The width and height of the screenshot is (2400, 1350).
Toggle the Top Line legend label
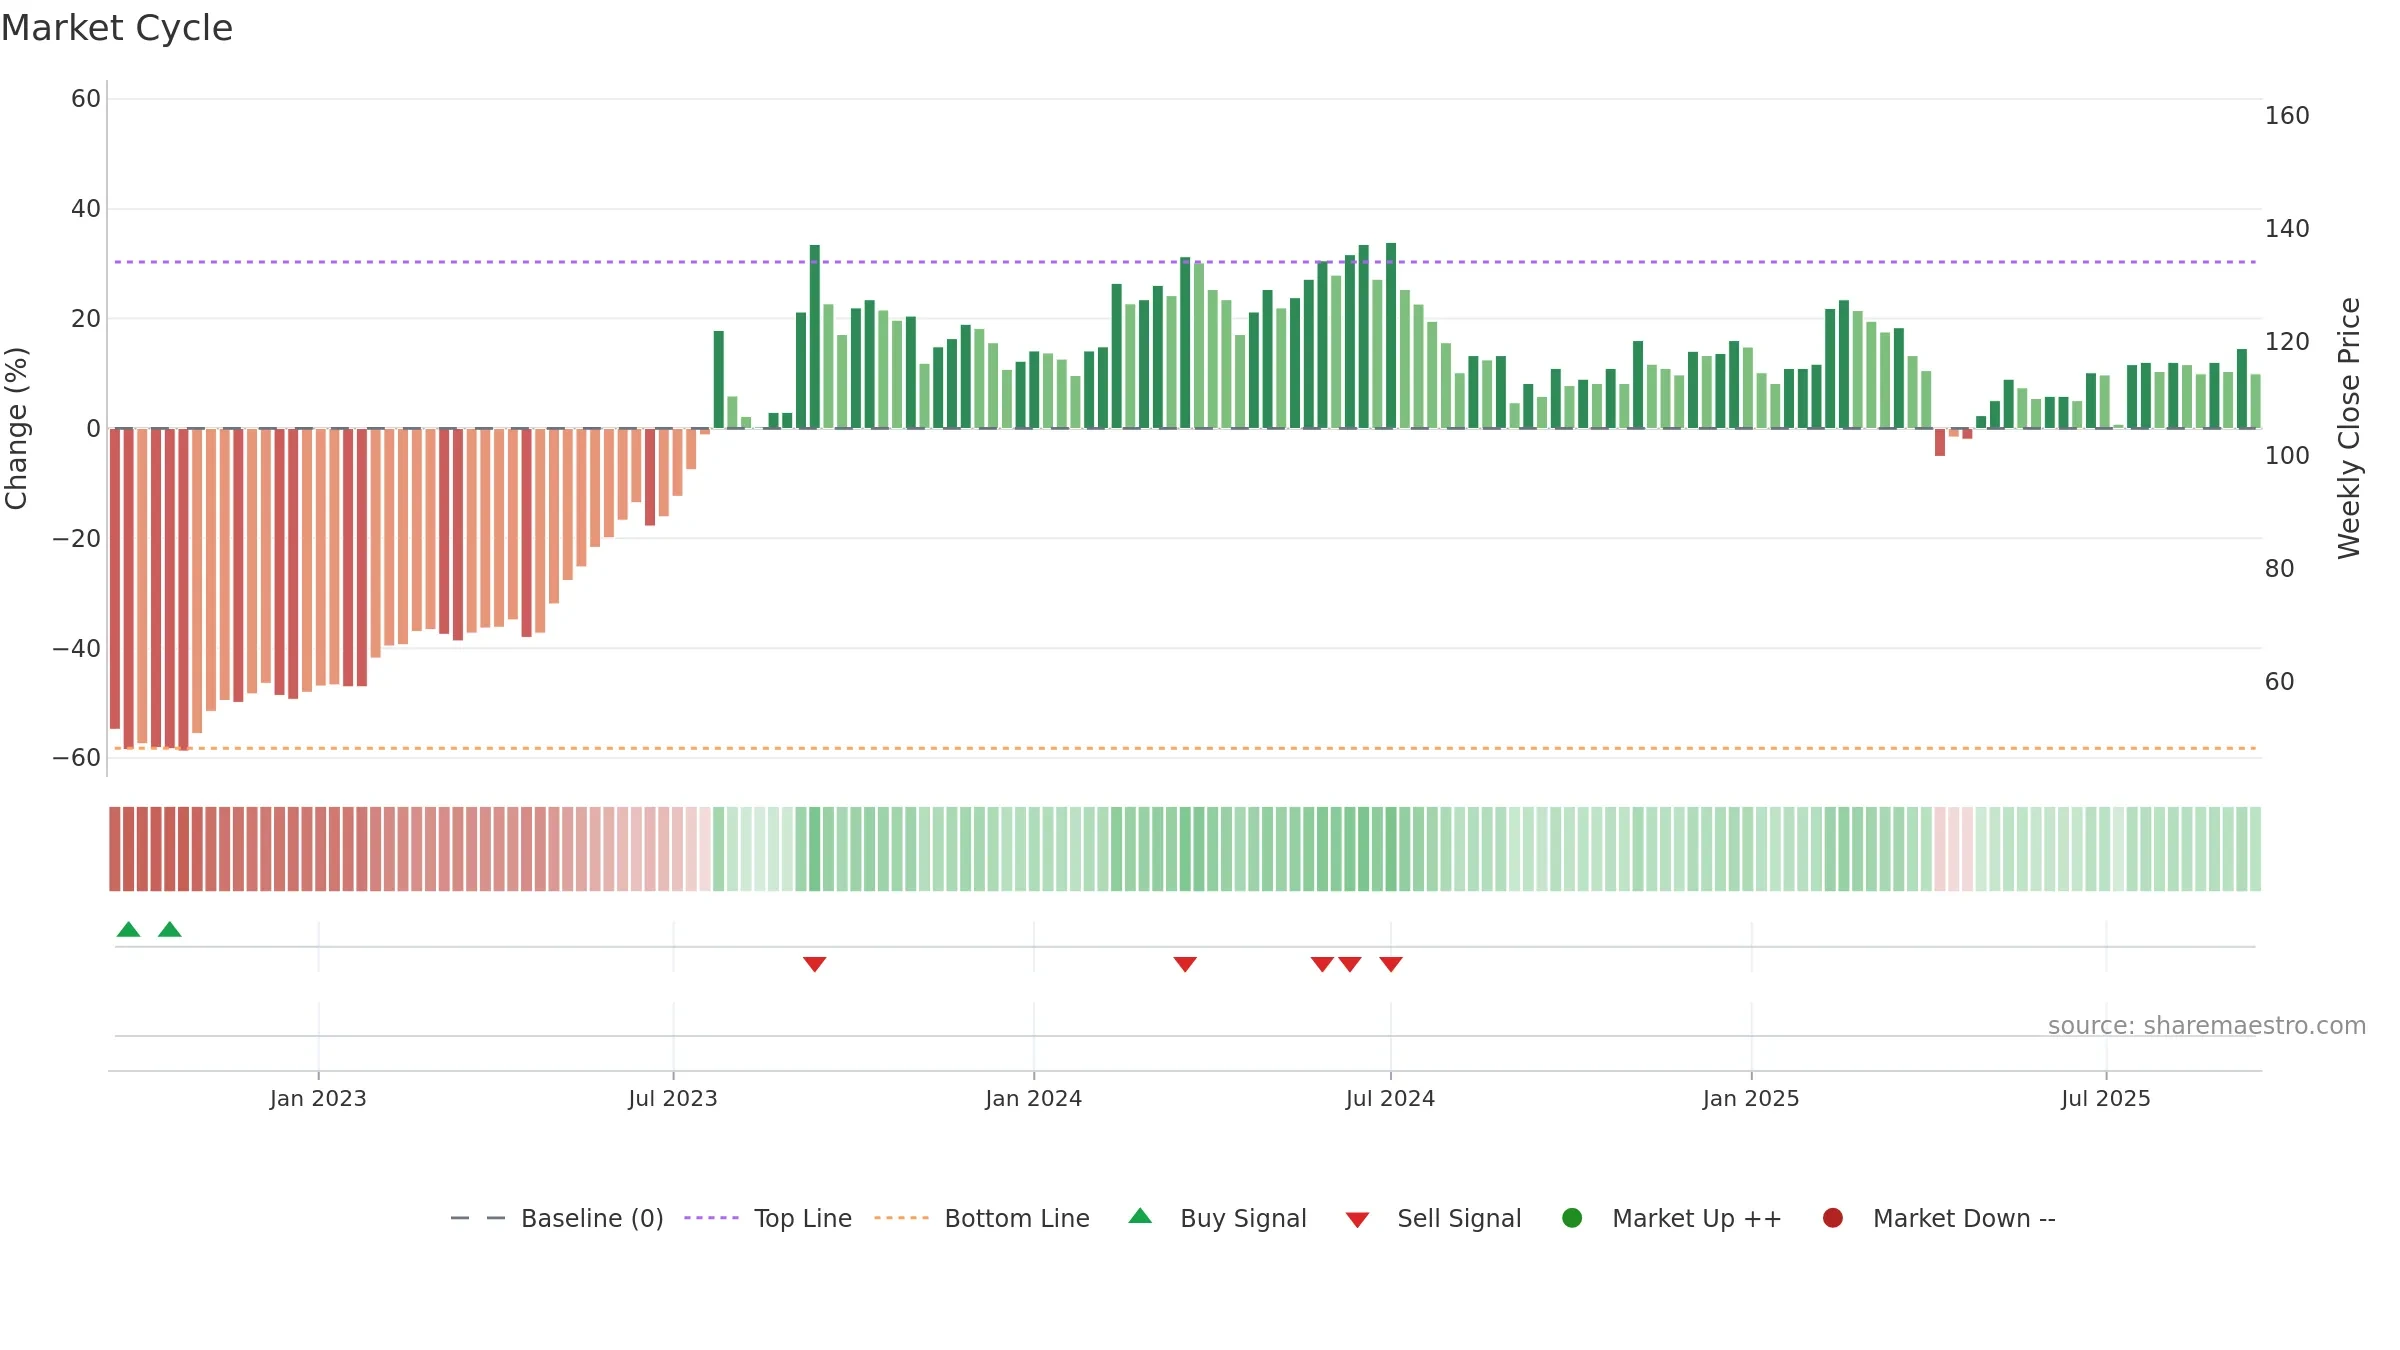(803, 1218)
